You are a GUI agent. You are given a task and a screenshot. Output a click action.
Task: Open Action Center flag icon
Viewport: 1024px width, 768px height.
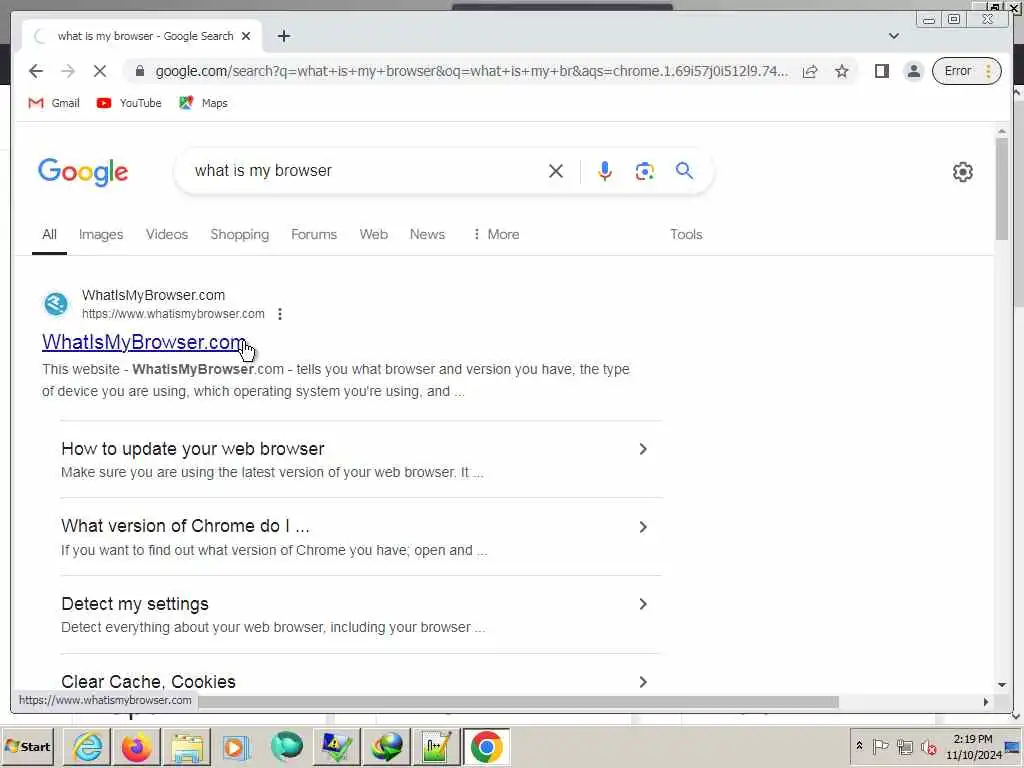coord(880,746)
